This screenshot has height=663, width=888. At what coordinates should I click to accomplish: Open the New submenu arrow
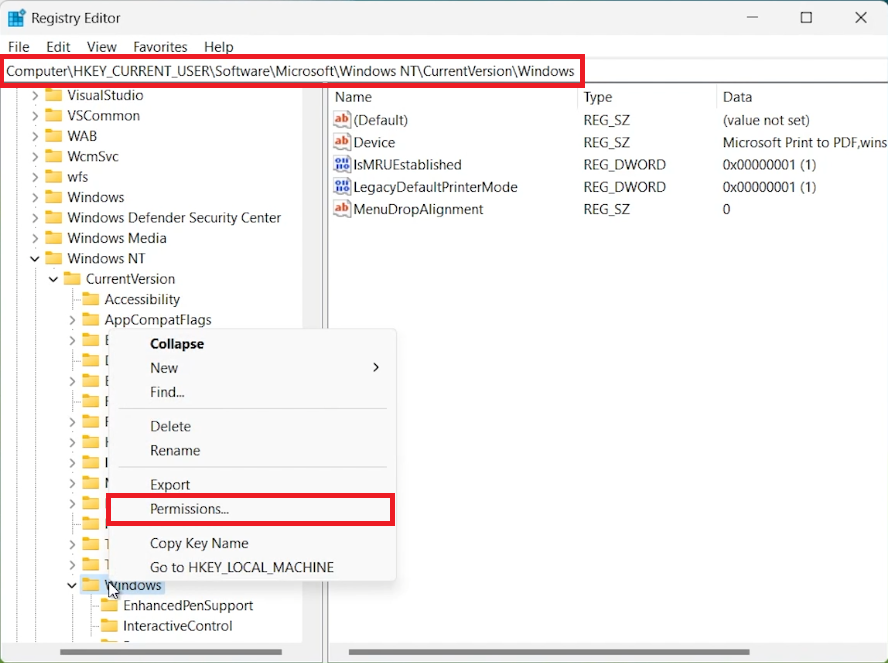point(376,368)
